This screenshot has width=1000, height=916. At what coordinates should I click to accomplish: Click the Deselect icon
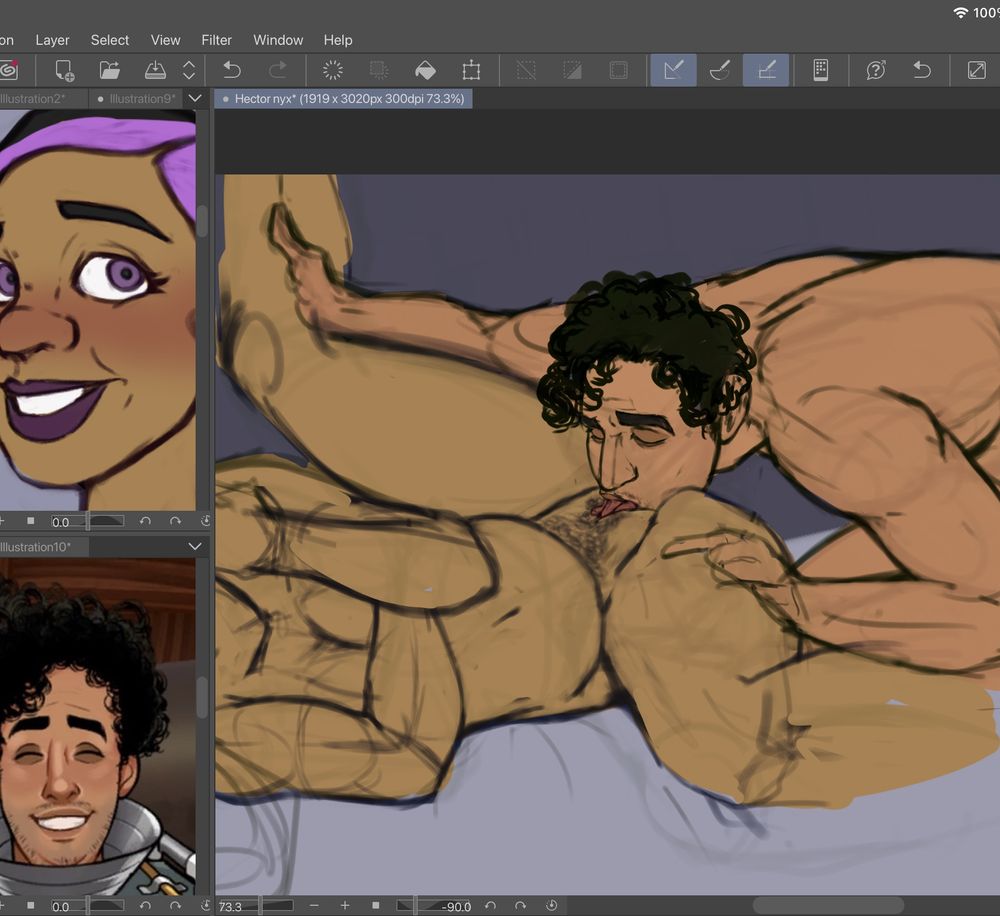point(526,70)
